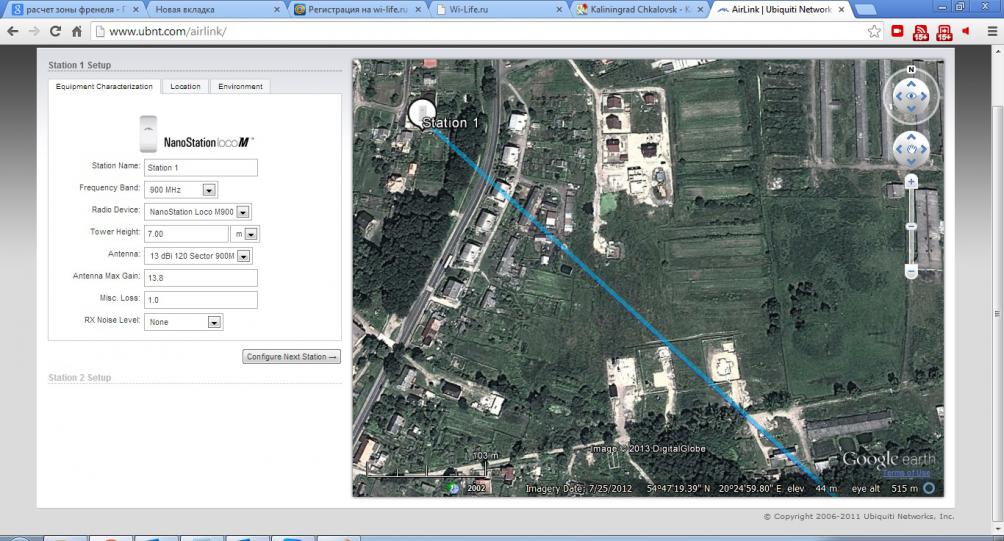The width and height of the screenshot is (1004, 541).
Task: Open the Terms of Use link on map
Action: pos(906,473)
